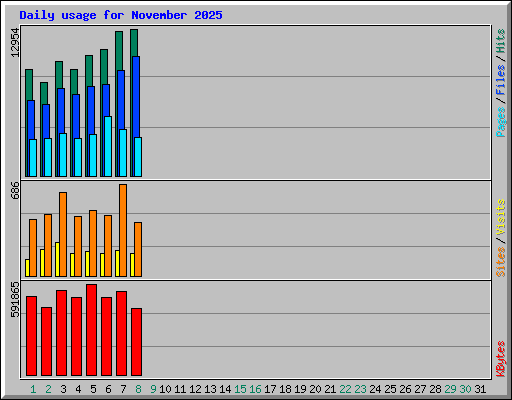
Task: Click the 686 visits axis value
Action: [15, 190]
